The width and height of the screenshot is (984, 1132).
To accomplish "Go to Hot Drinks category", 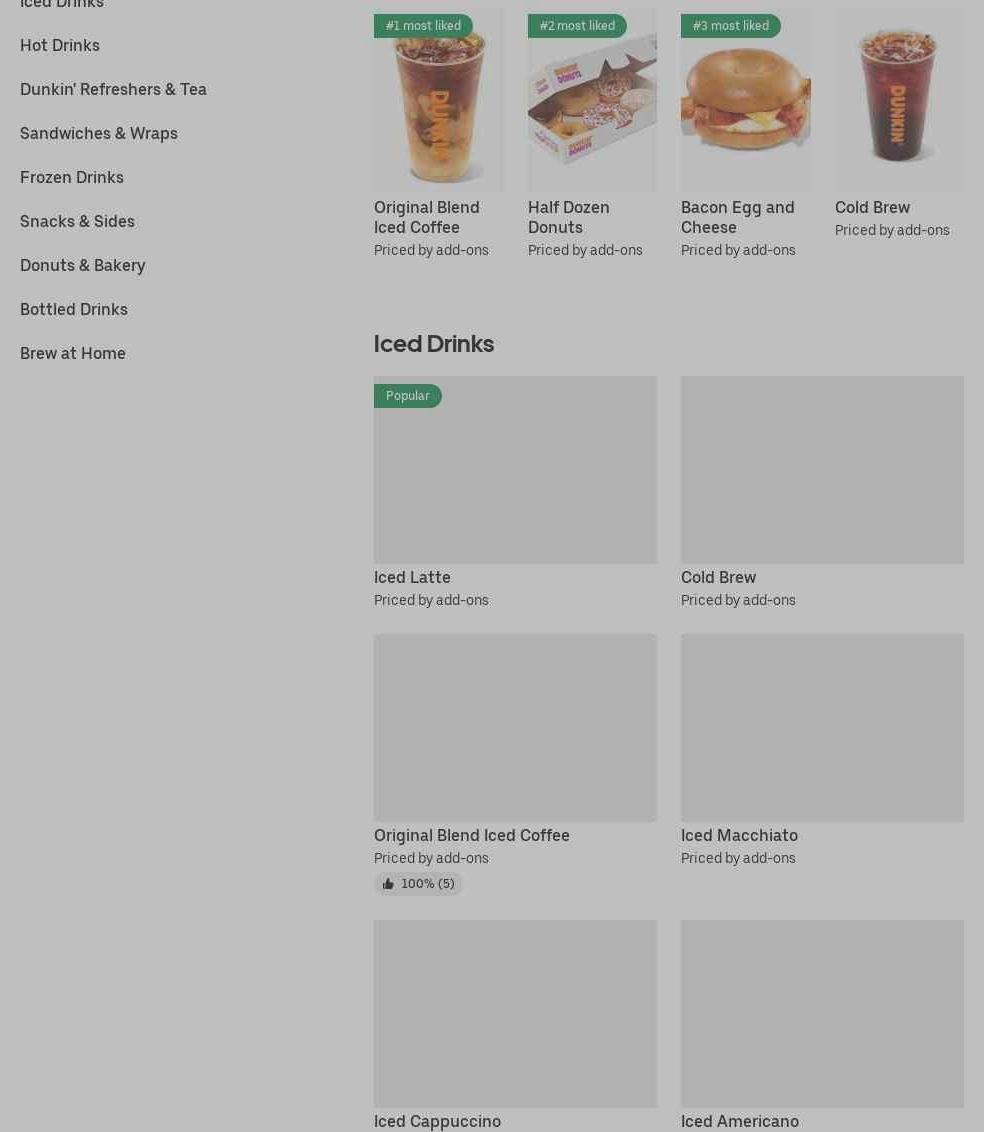I will (60, 45).
